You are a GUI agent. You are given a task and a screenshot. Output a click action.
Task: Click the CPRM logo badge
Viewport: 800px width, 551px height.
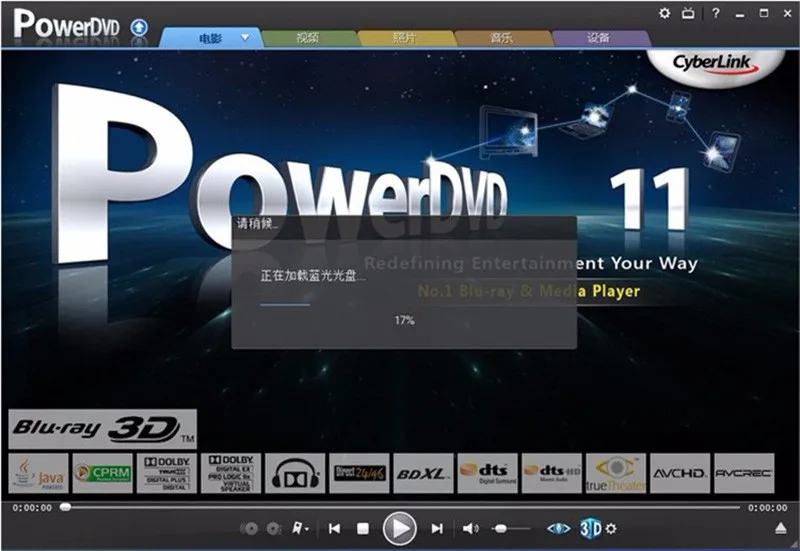pyautogui.click(x=103, y=473)
